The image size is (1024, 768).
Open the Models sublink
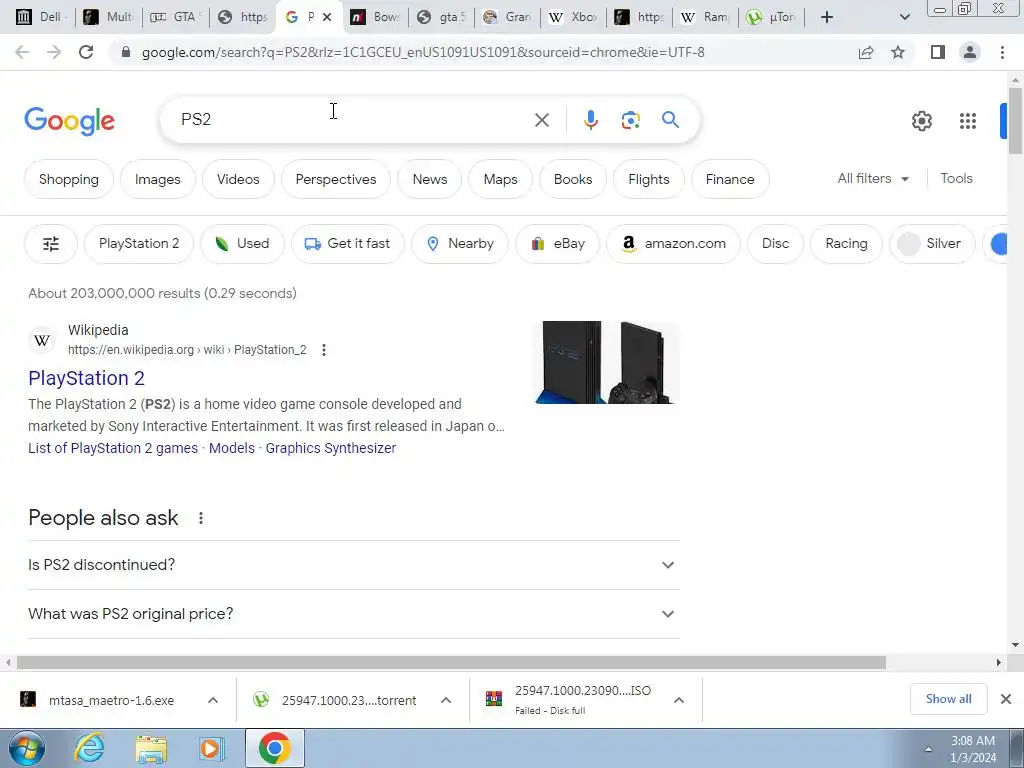coord(232,448)
